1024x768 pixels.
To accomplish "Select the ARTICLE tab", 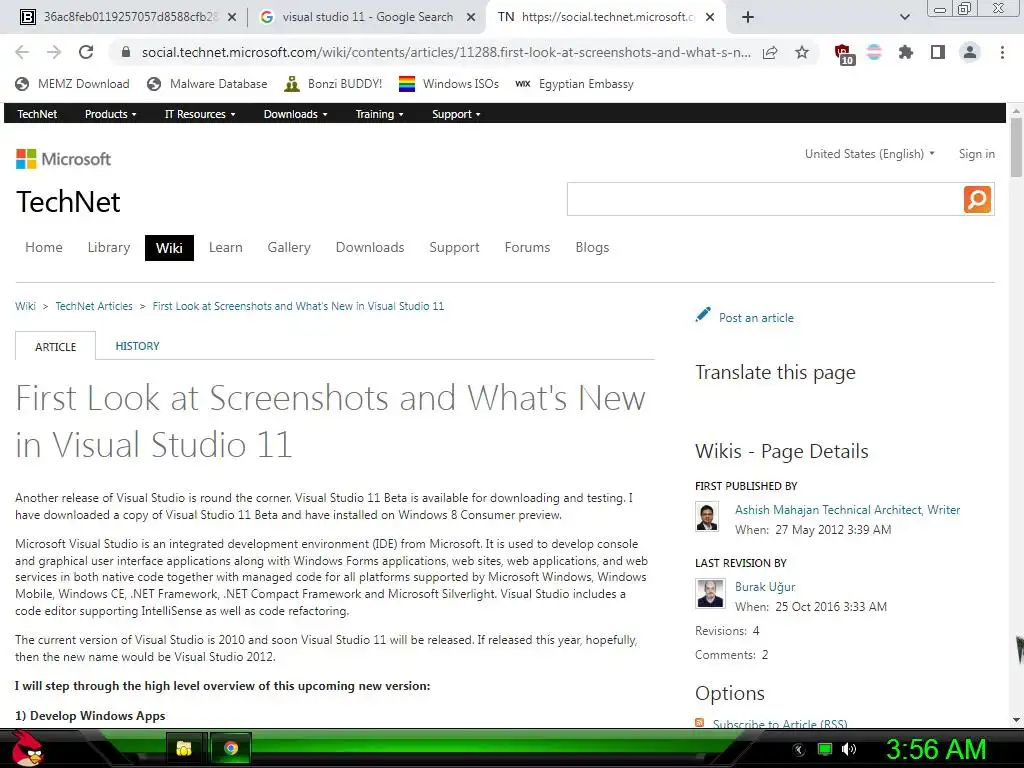I will tap(56, 346).
